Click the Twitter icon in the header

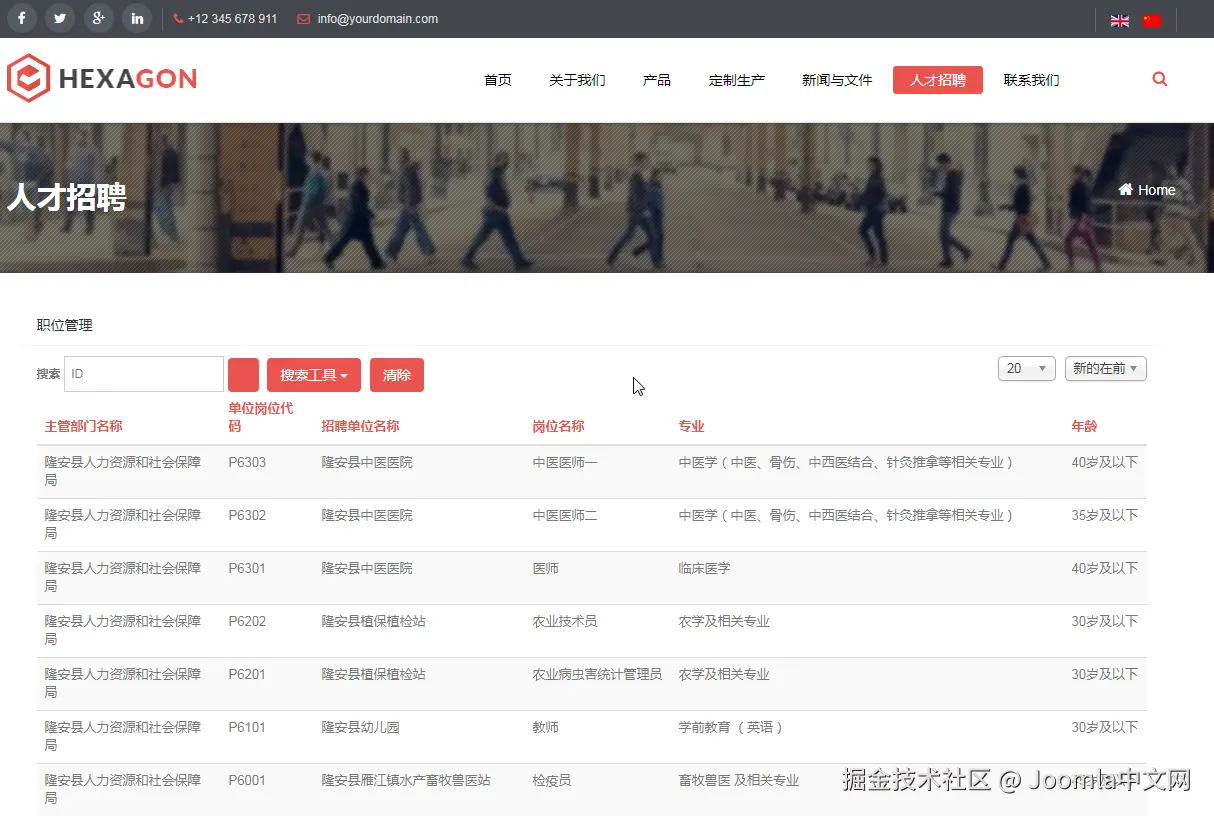tap(59, 18)
